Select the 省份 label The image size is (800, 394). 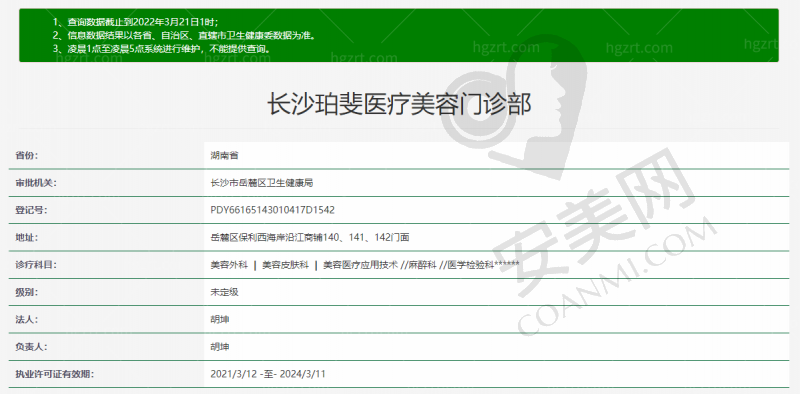(x=27, y=155)
